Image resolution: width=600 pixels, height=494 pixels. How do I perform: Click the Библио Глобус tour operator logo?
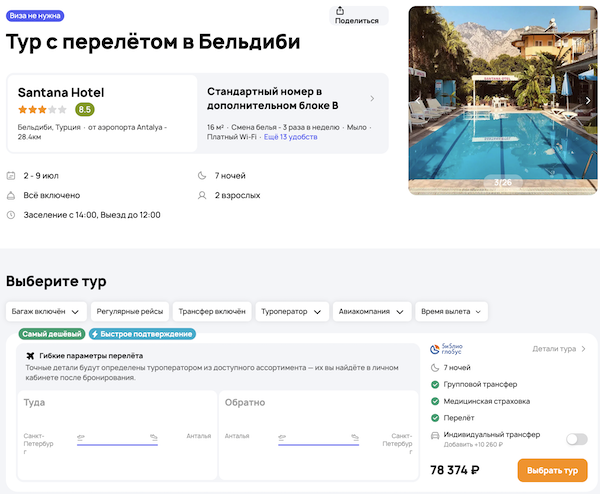point(447,349)
